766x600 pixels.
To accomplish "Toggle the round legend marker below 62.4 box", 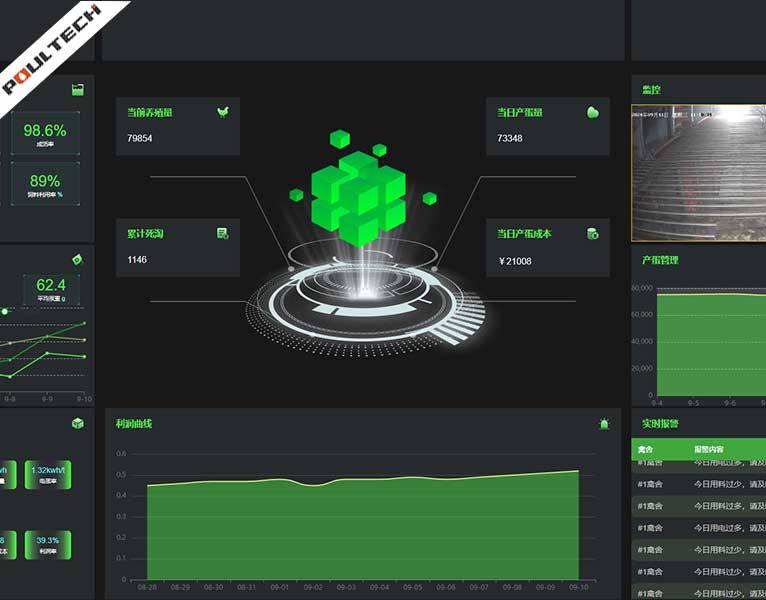I will point(4,311).
